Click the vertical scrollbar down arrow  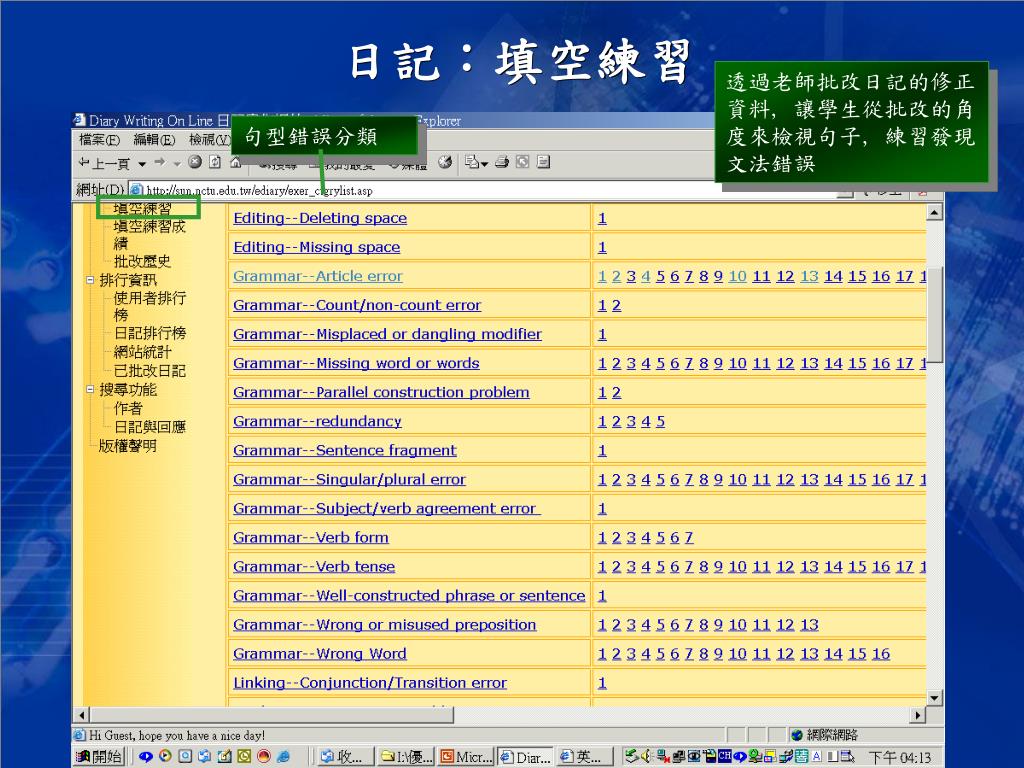pyautogui.click(x=935, y=698)
